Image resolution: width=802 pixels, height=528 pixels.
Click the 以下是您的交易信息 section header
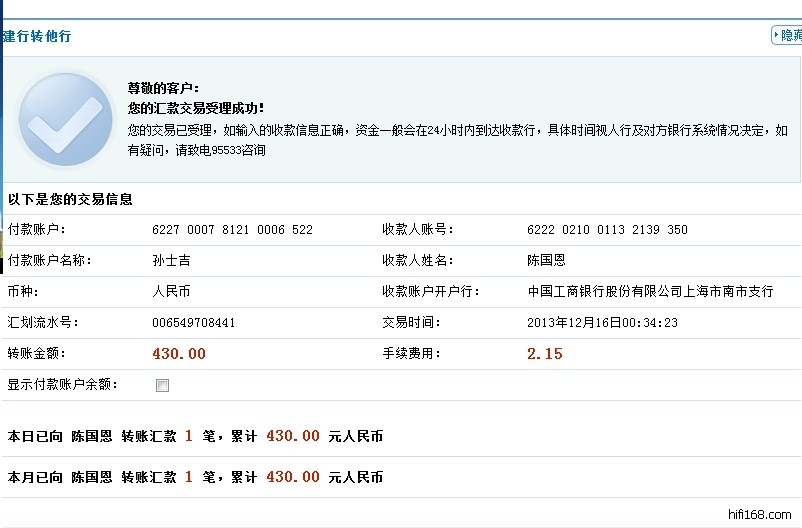tap(70, 200)
